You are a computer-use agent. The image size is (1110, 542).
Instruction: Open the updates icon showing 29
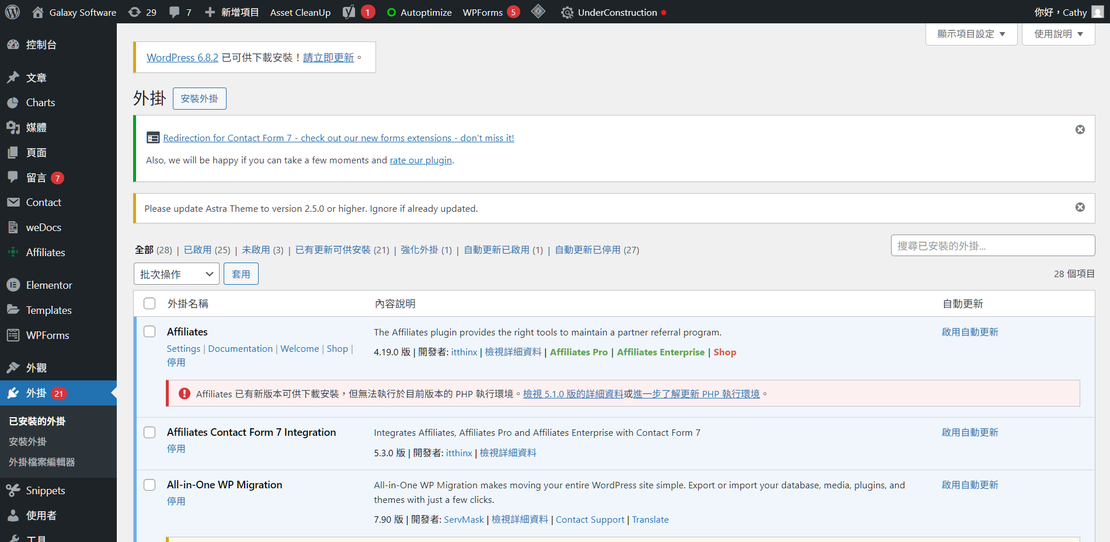[135, 13]
